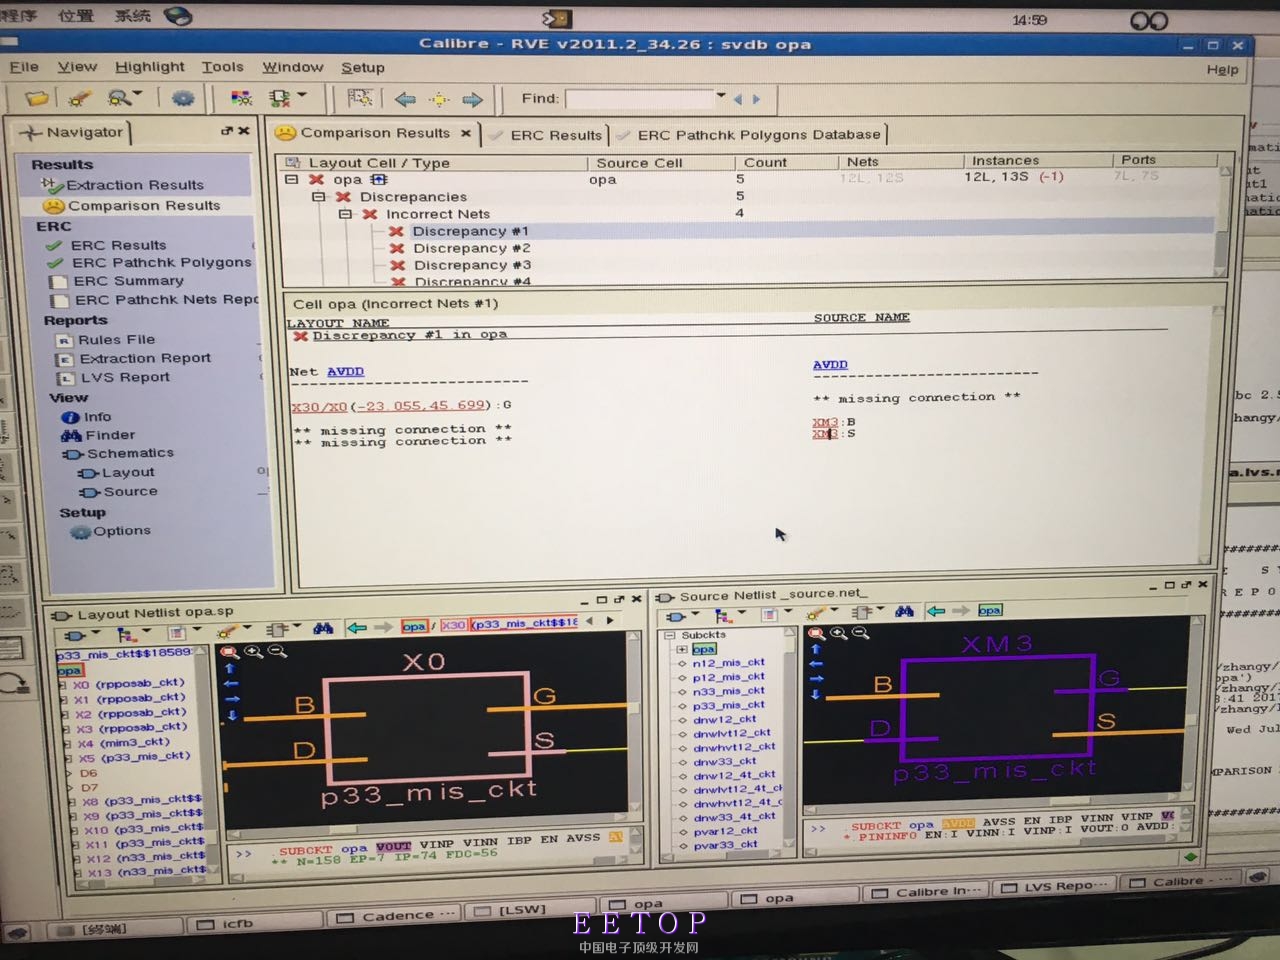This screenshot has width=1280, height=960.
Task: Click zoom-in magnifier in Layout Netlist schematic
Action: point(254,652)
